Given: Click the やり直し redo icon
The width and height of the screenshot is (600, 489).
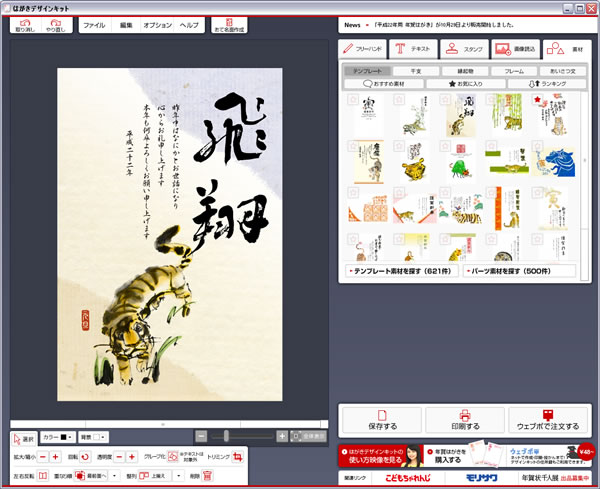Looking at the screenshot, I should 56,25.
